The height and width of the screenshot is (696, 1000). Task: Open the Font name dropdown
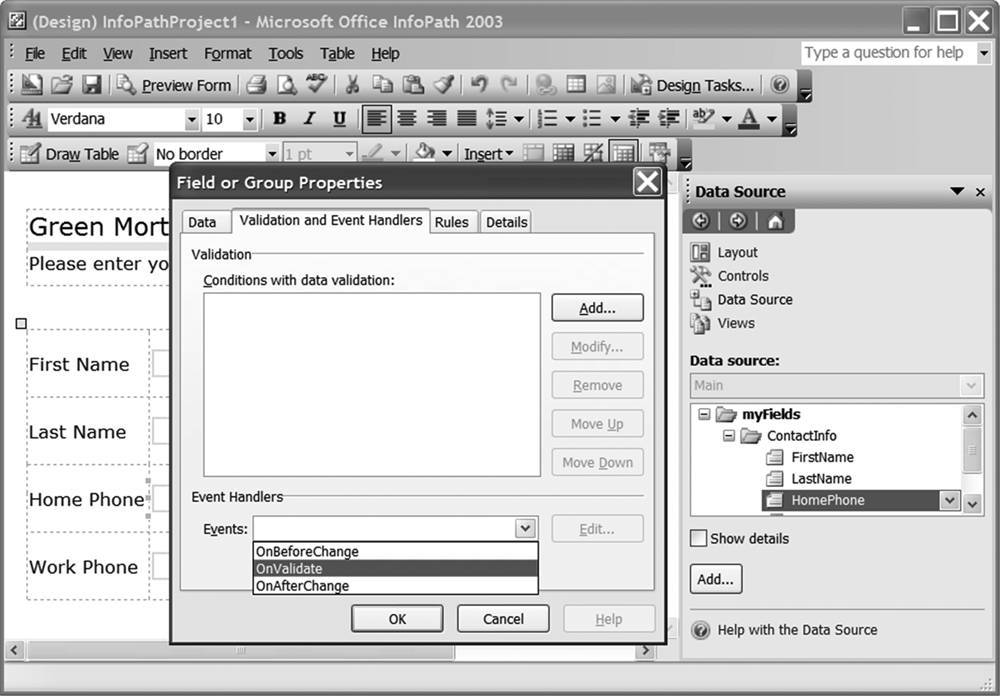pyautogui.click(x=191, y=119)
